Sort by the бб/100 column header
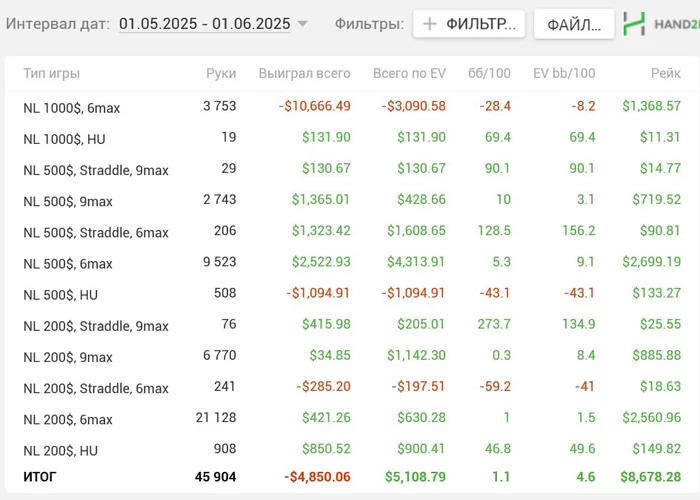700x500 pixels. pos(489,73)
